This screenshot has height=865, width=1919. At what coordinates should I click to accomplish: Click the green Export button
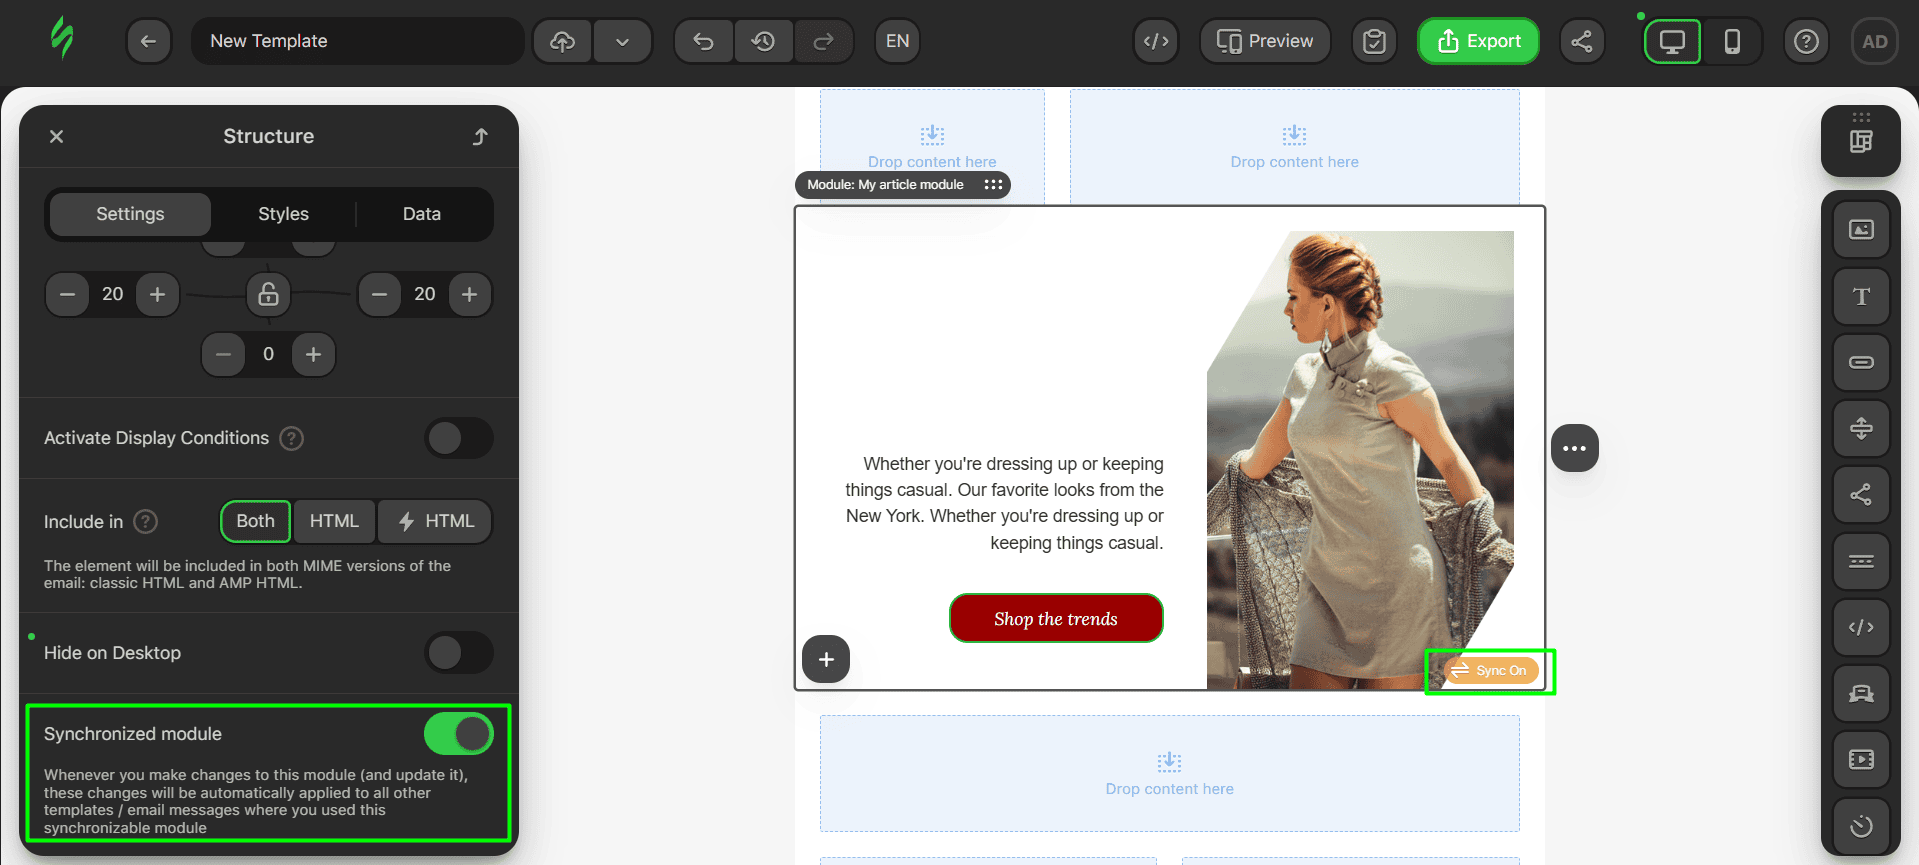pyautogui.click(x=1478, y=41)
